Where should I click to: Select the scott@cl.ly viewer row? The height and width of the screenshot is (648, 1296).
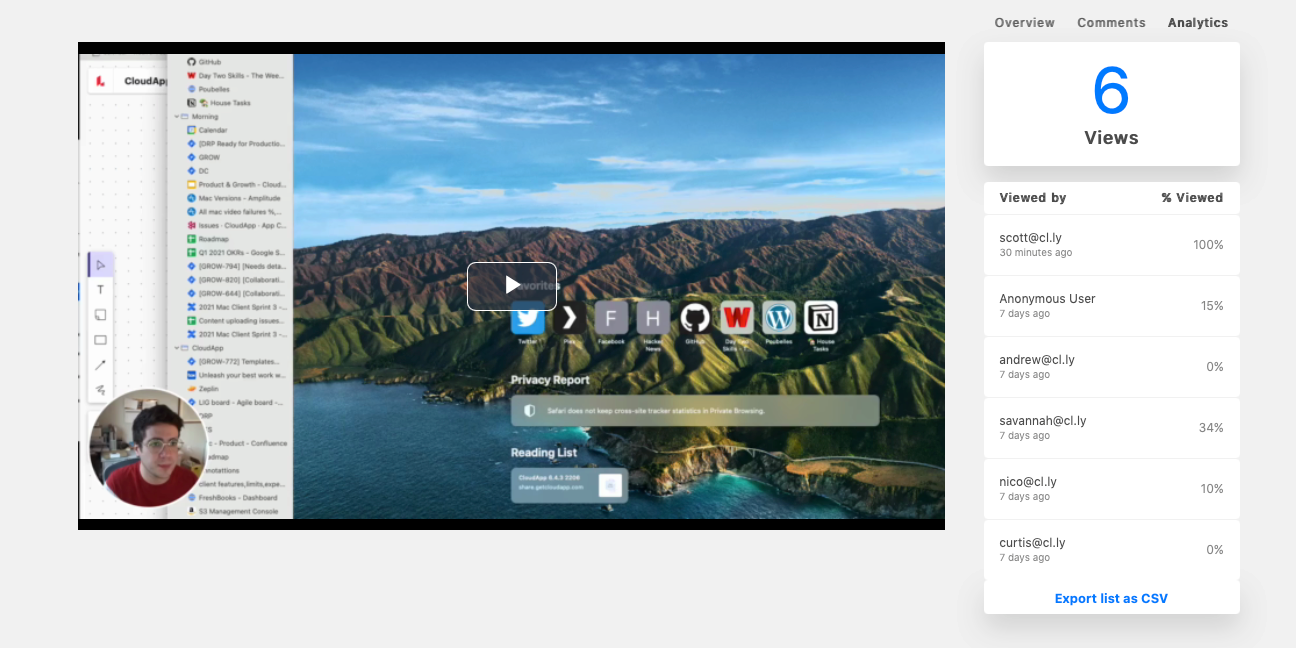(x=1111, y=244)
